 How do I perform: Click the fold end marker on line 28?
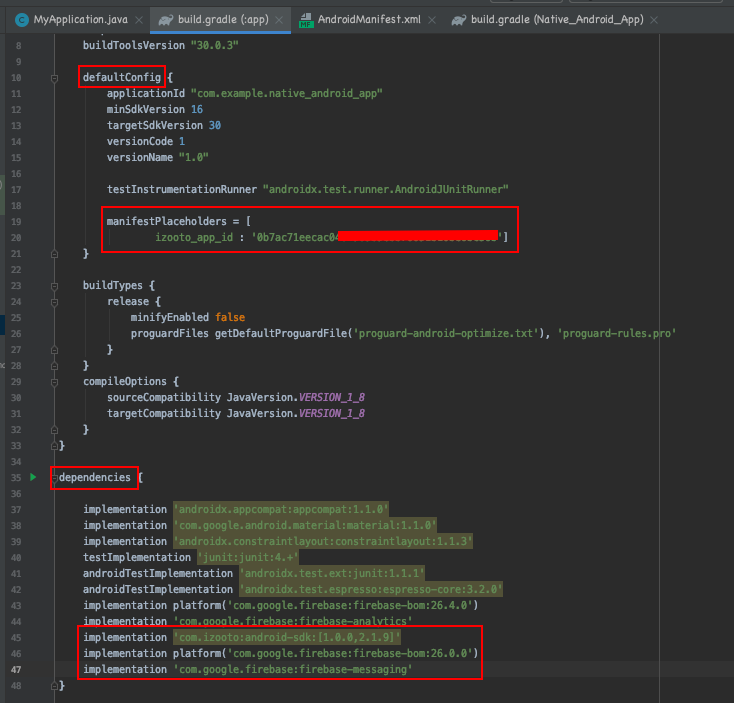click(54, 366)
